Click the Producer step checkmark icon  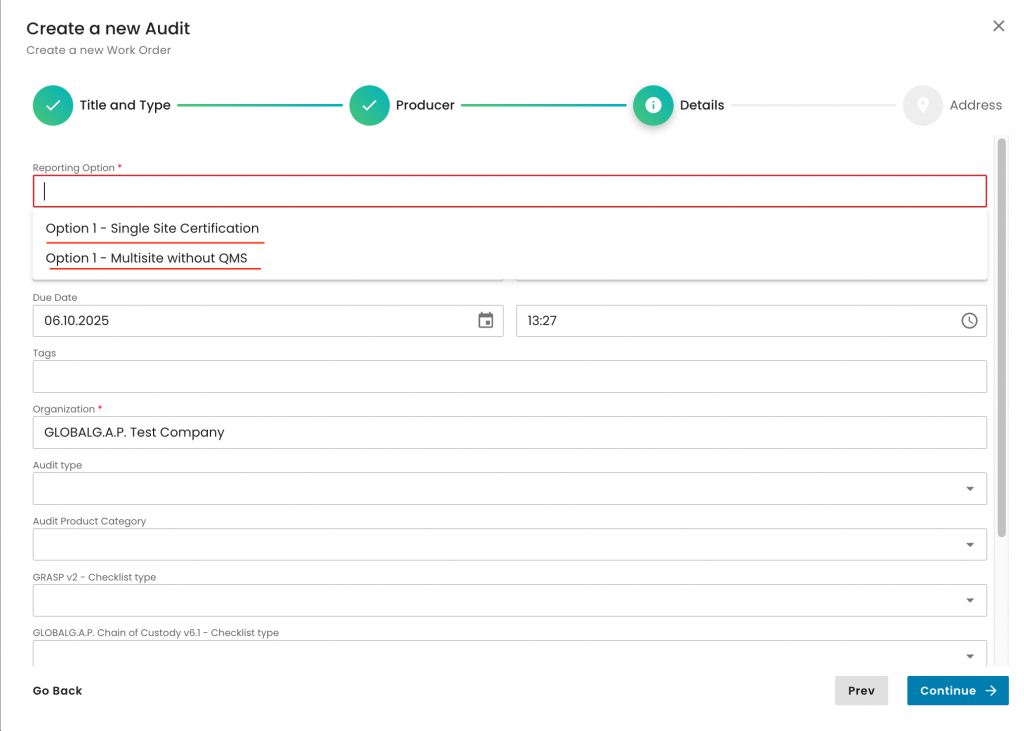[x=369, y=105]
